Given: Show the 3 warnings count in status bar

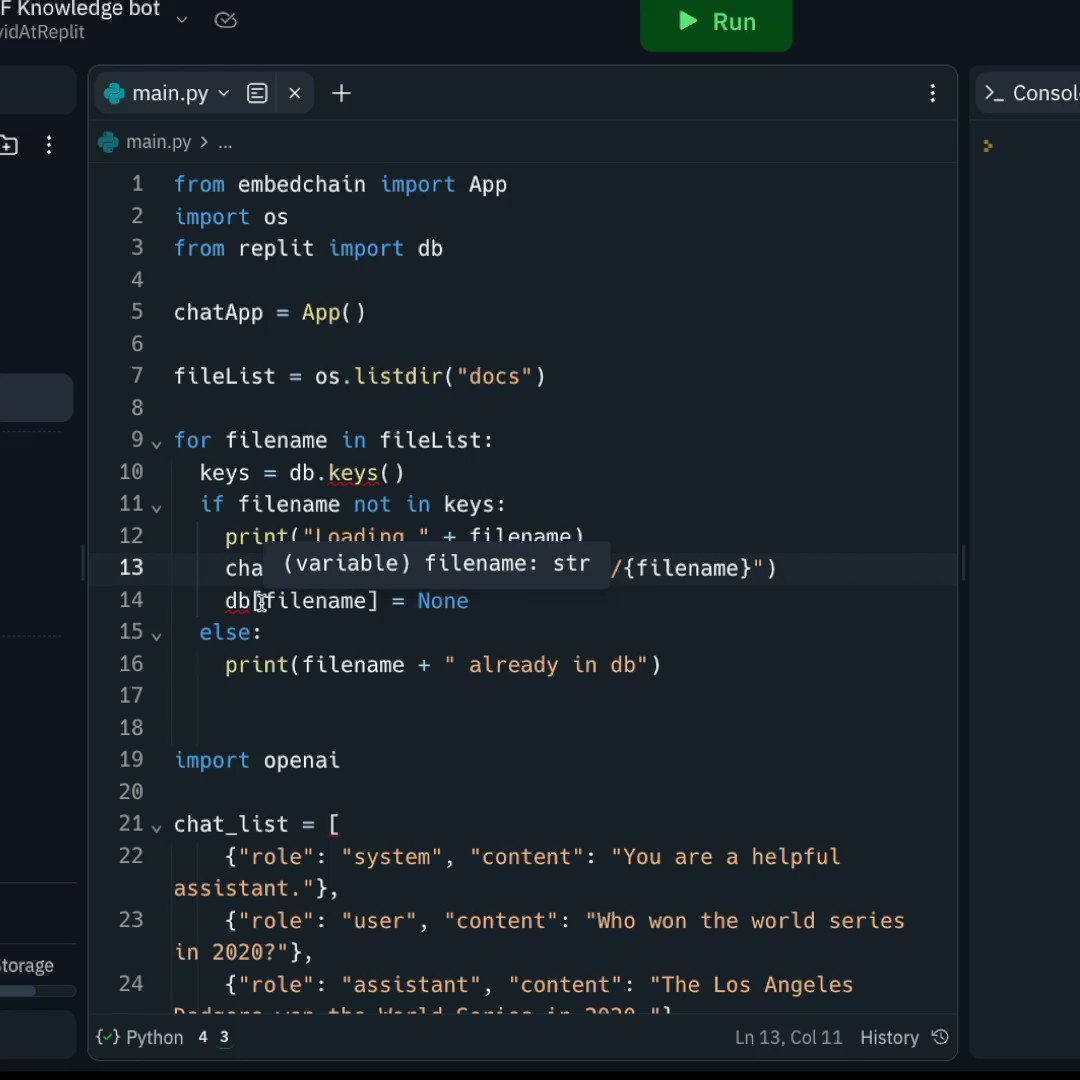Looking at the screenshot, I should tap(224, 1037).
